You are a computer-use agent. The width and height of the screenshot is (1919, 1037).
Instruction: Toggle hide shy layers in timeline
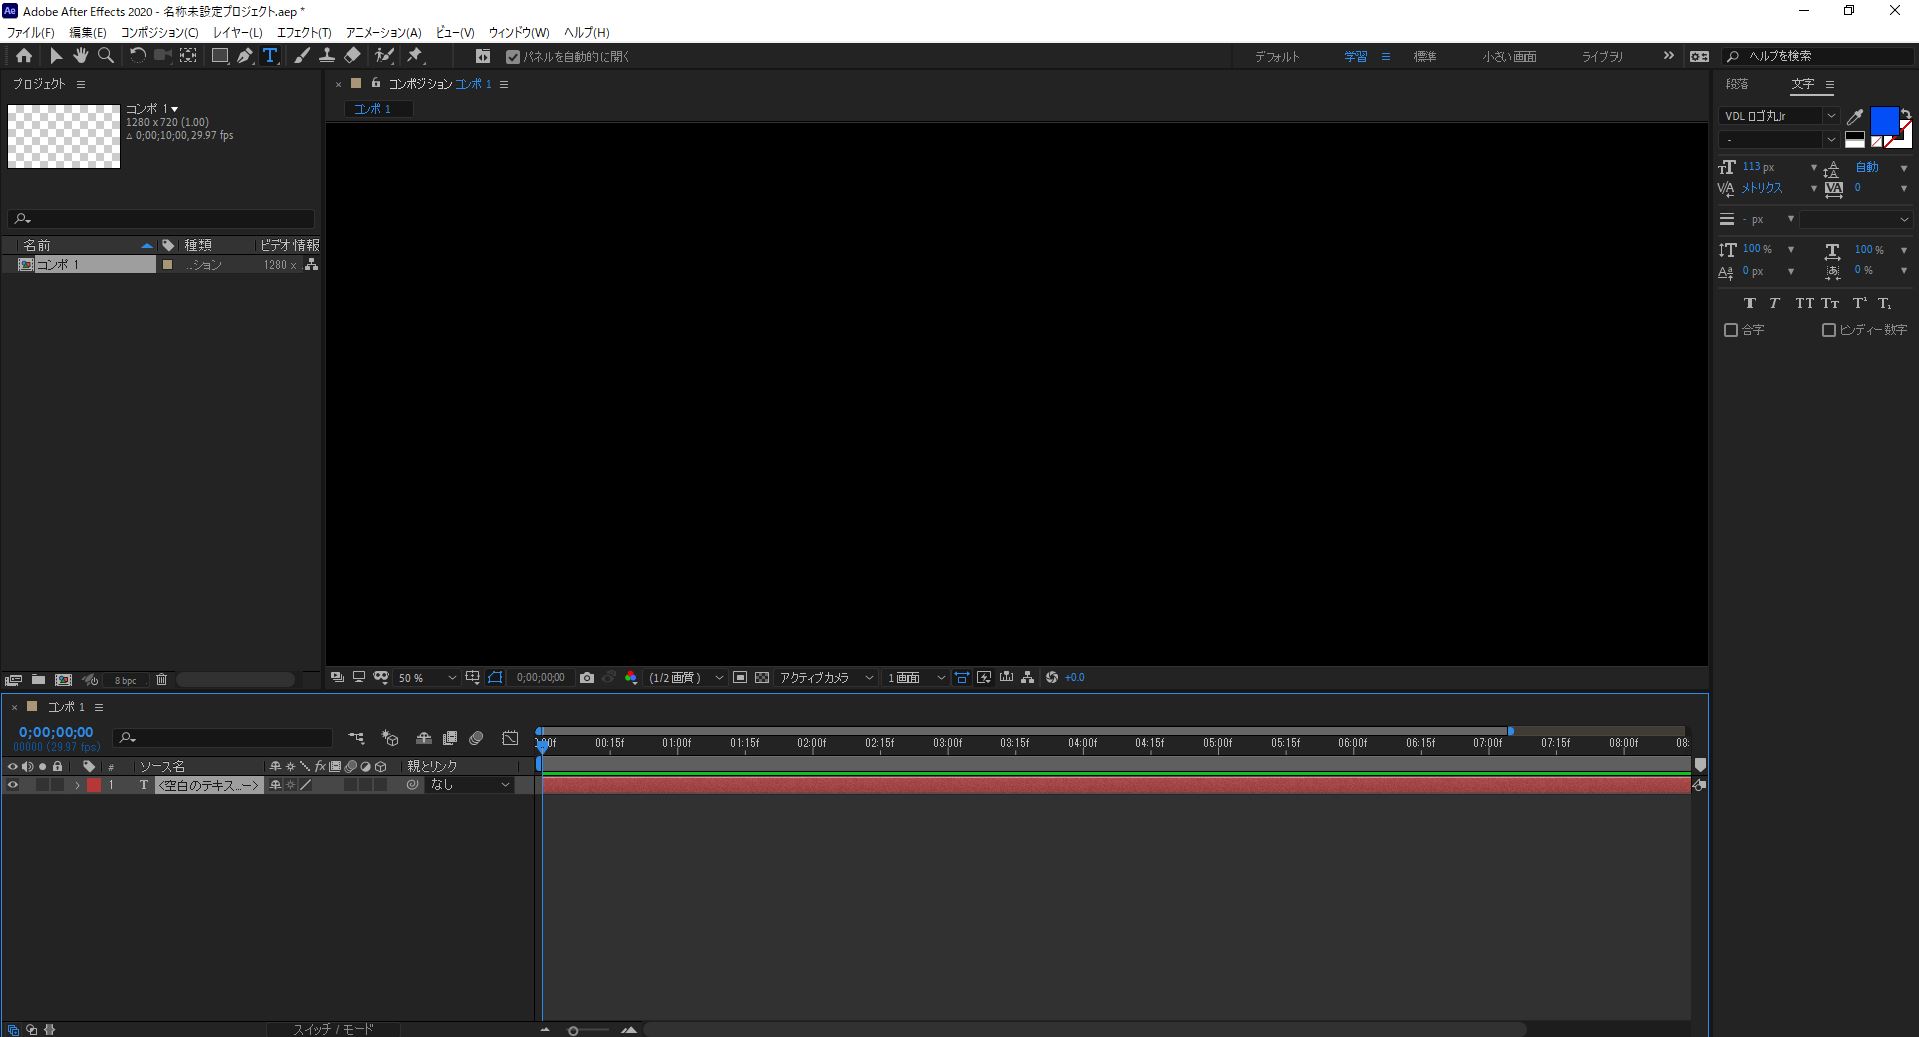coord(424,738)
